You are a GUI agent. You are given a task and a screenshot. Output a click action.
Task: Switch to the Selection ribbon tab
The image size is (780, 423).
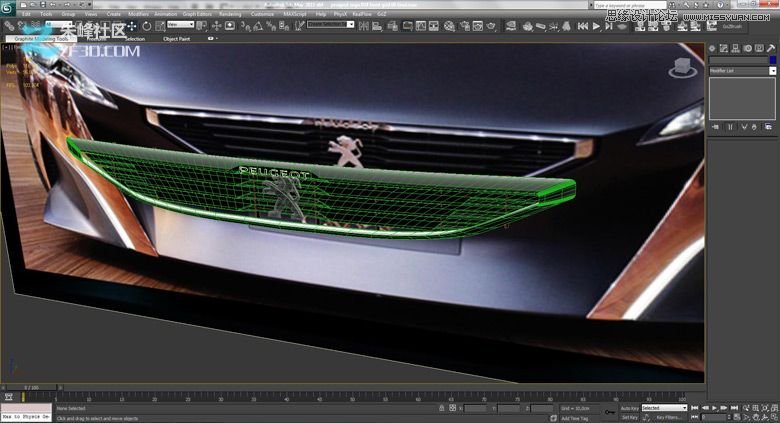(135, 38)
